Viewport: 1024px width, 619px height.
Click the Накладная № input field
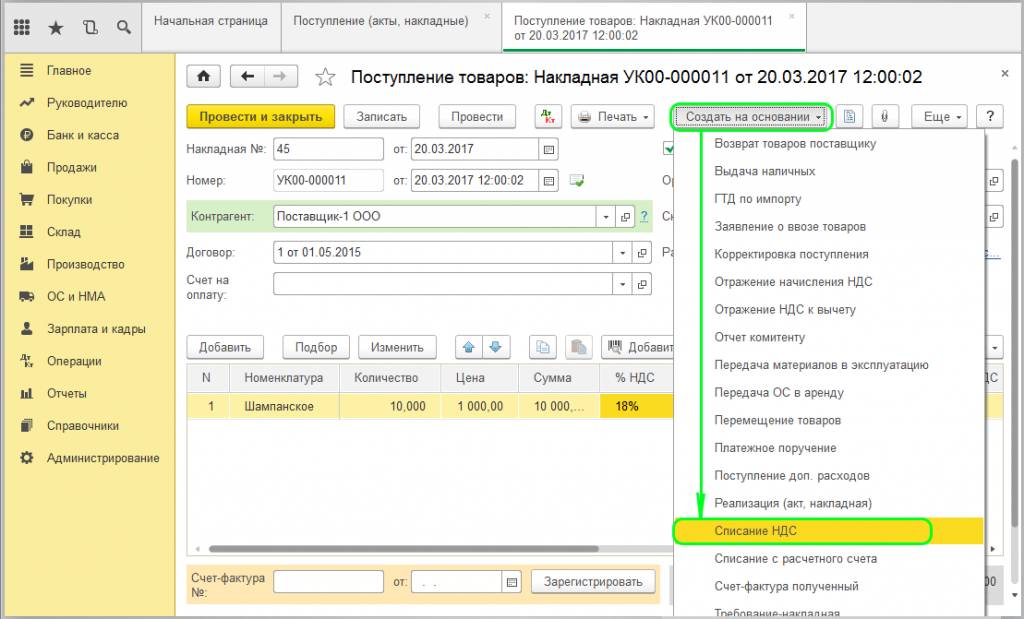tap(328, 149)
